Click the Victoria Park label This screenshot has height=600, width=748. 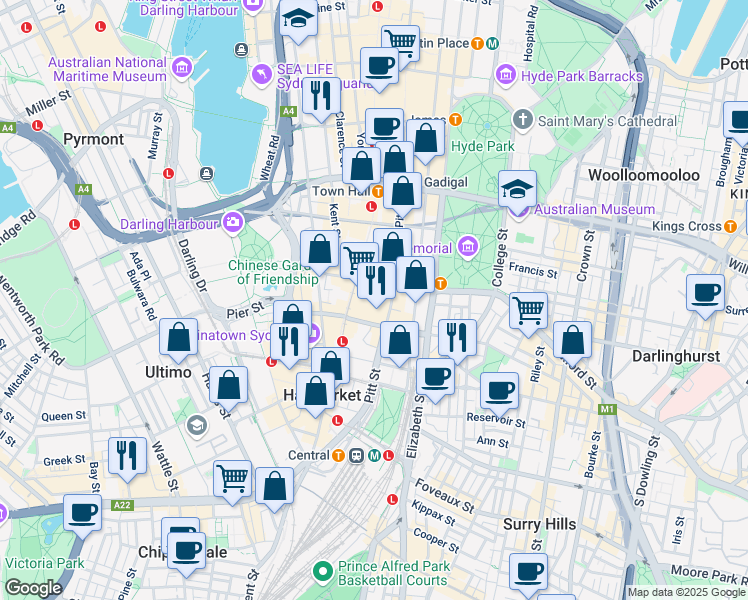pos(44,563)
